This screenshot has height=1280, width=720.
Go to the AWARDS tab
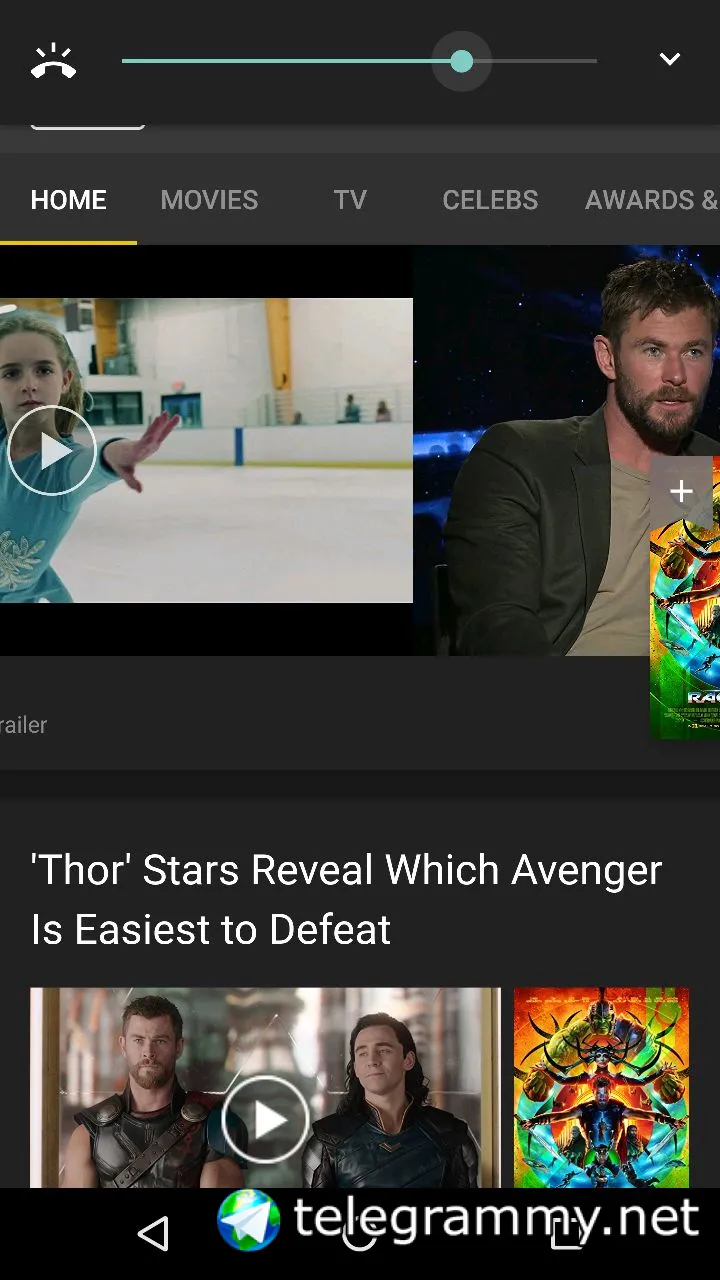(651, 200)
